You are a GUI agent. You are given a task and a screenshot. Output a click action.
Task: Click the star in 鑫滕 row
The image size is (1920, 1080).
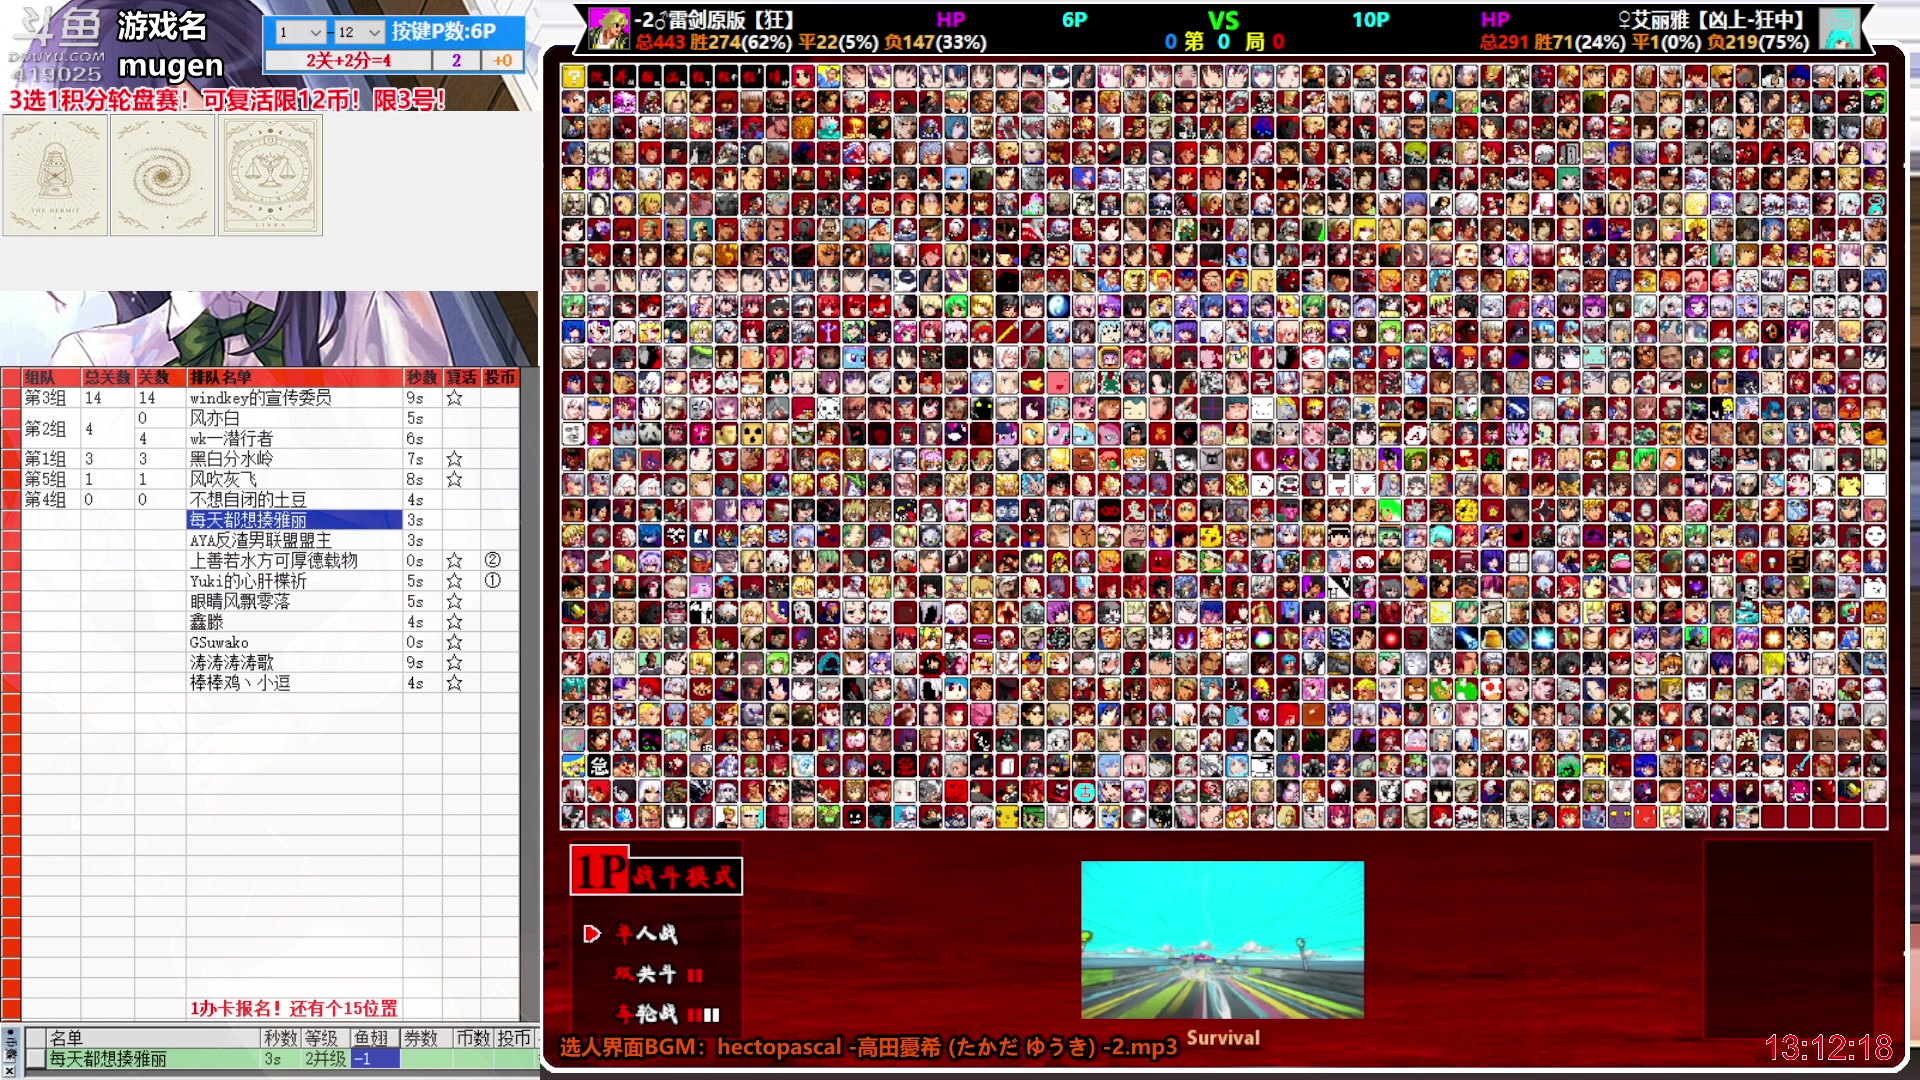coord(454,622)
